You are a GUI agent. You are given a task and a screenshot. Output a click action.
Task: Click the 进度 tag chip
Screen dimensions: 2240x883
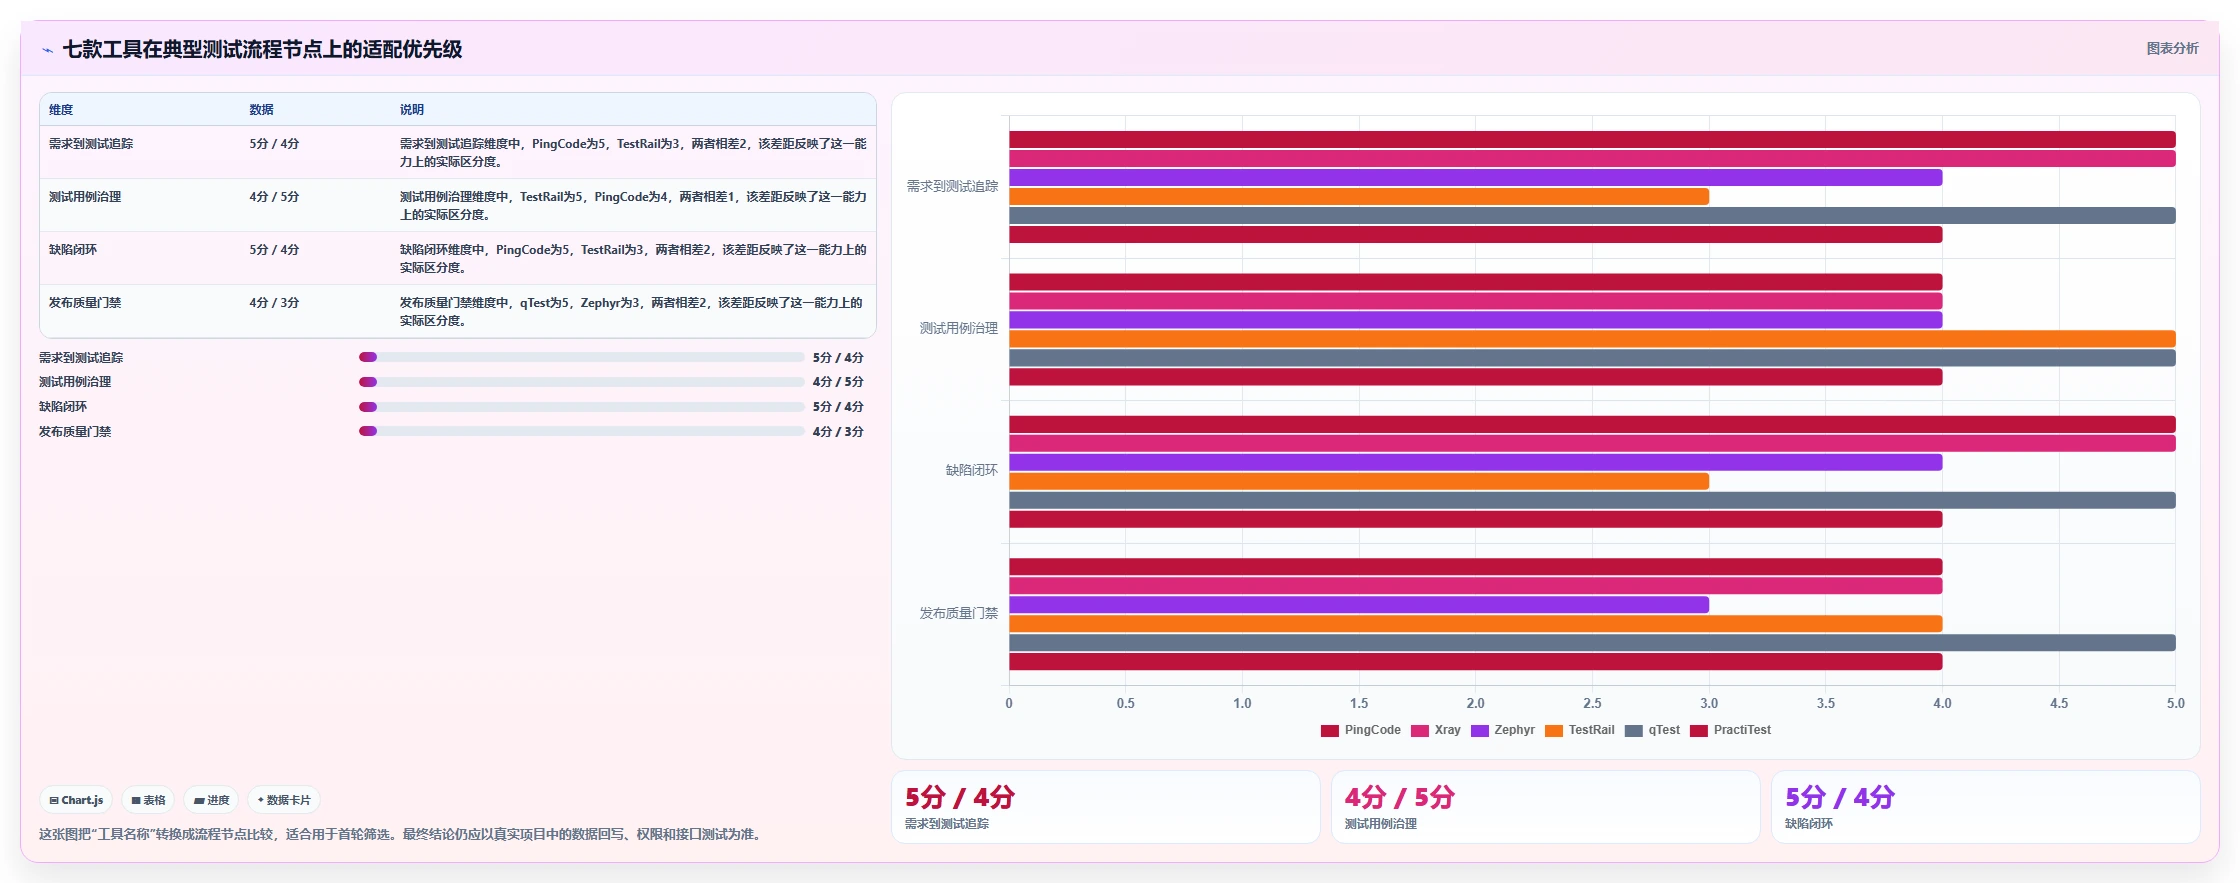pyautogui.click(x=211, y=800)
